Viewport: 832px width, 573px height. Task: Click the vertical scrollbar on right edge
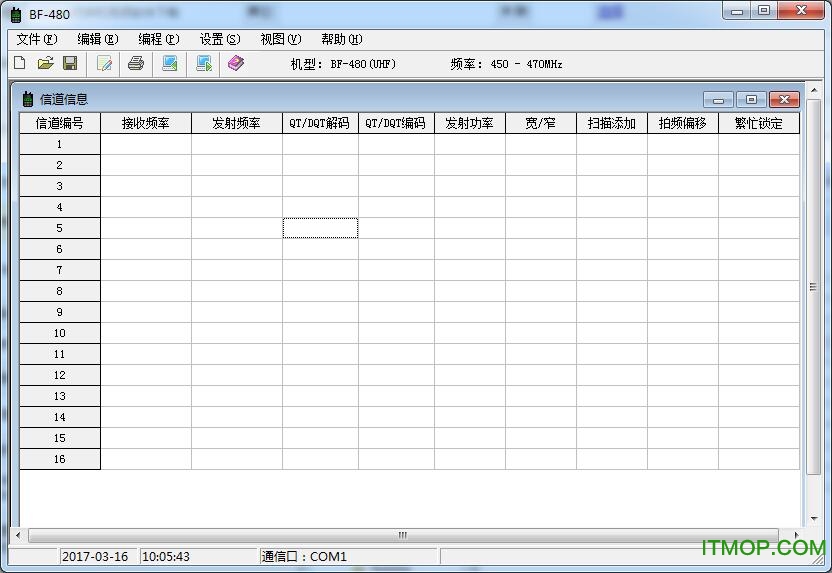[x=813, y=287]
